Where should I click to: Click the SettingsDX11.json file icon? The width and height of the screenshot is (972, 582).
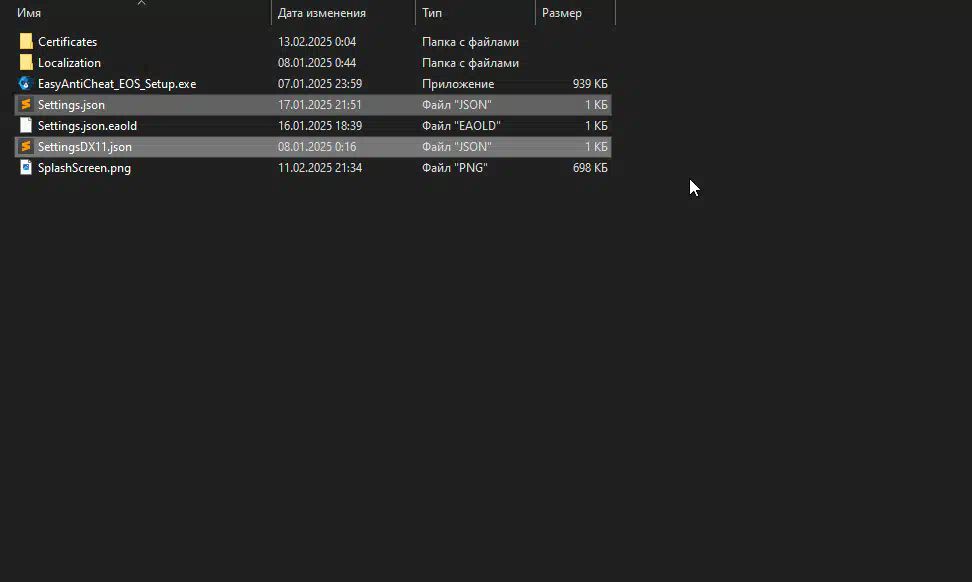25,147
